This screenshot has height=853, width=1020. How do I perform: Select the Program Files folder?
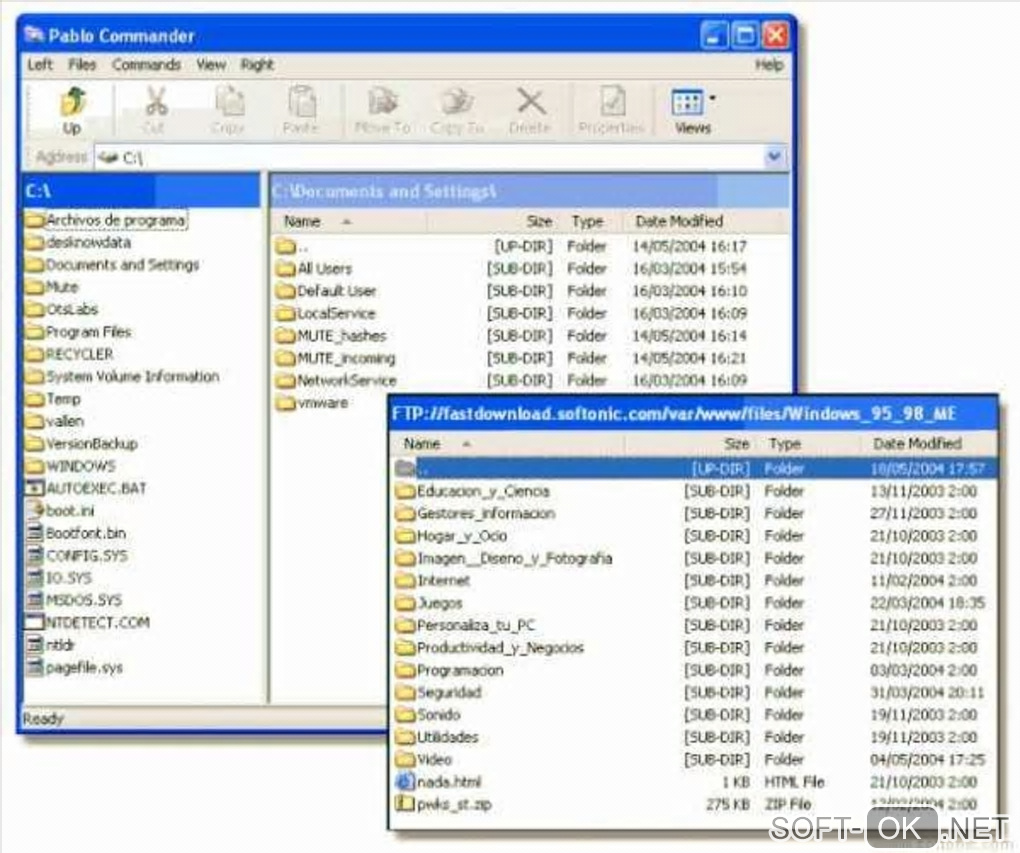pos(79,332)
